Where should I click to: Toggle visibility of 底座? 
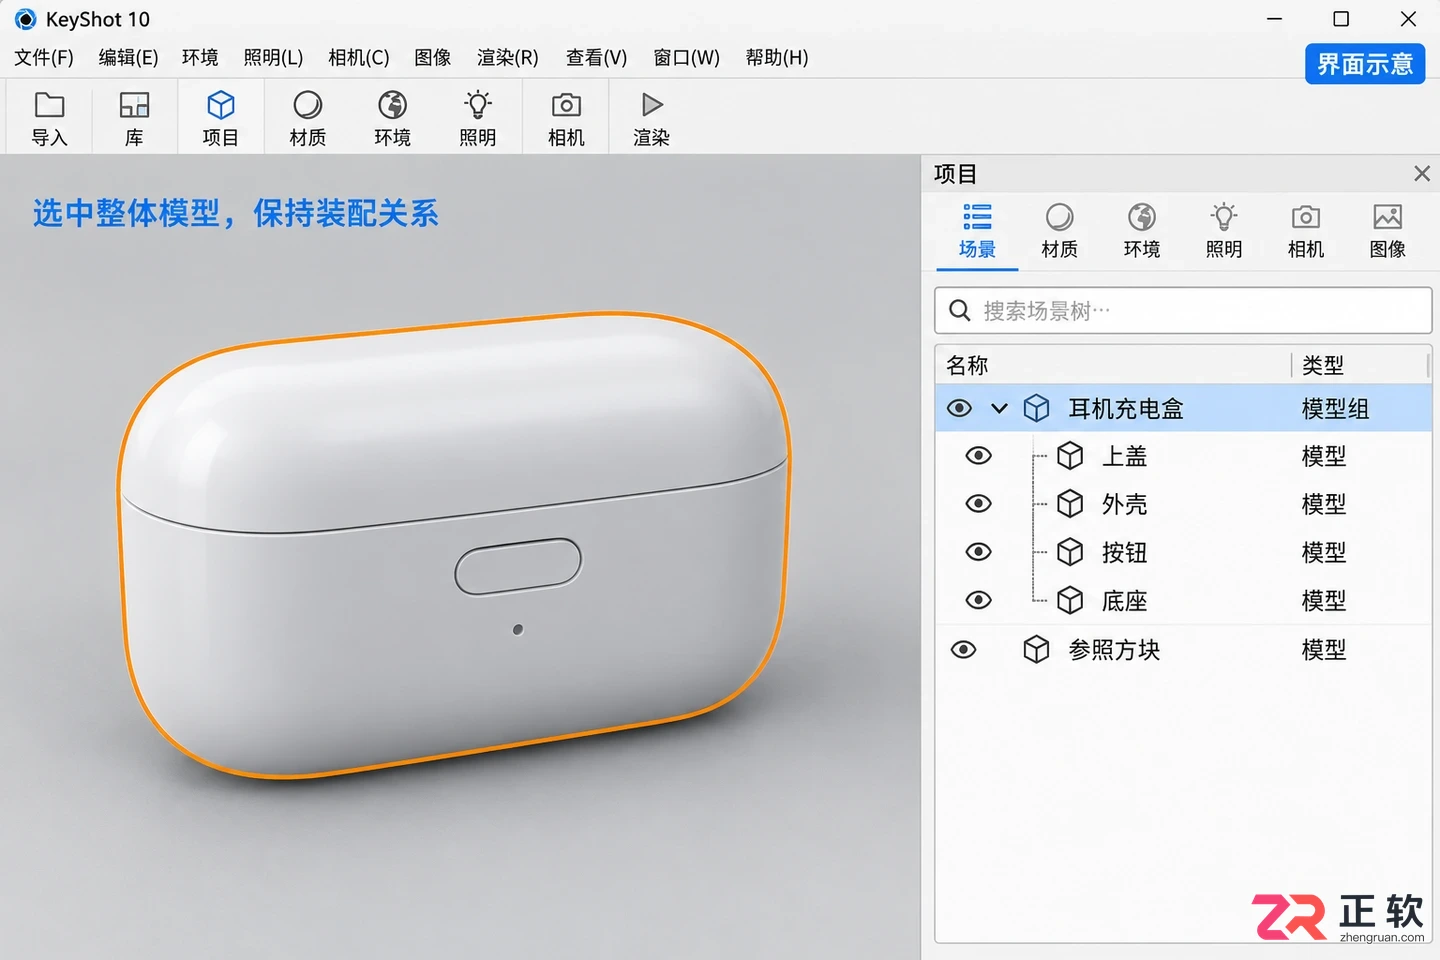pos(978,600)
